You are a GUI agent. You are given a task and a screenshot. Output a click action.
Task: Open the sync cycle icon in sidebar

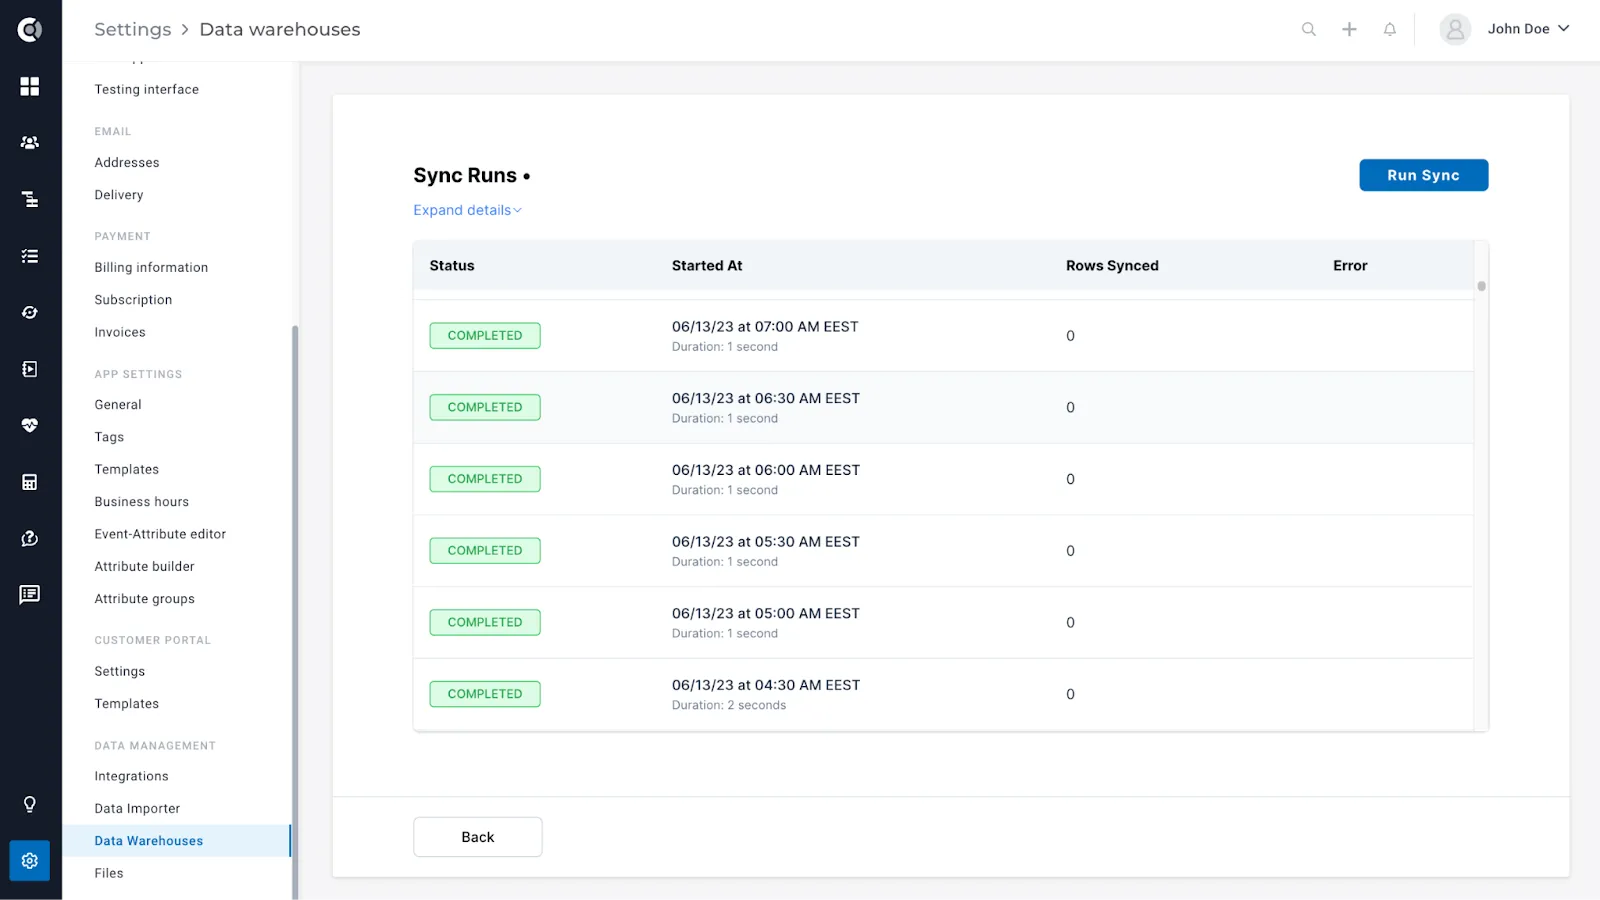30,313
